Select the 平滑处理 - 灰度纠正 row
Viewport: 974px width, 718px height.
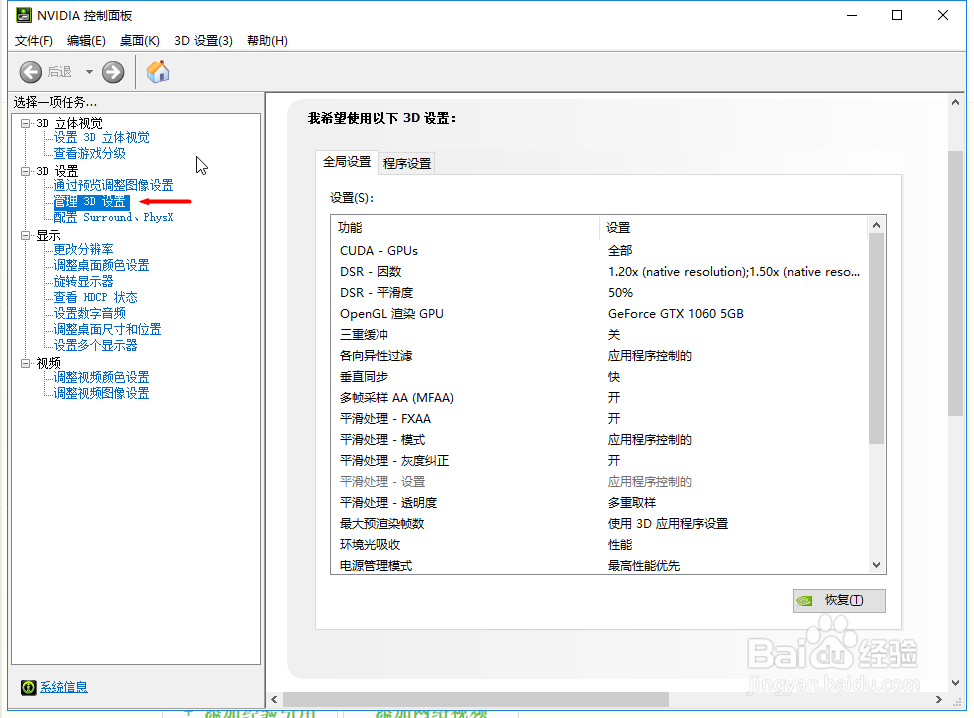[599, 461]
